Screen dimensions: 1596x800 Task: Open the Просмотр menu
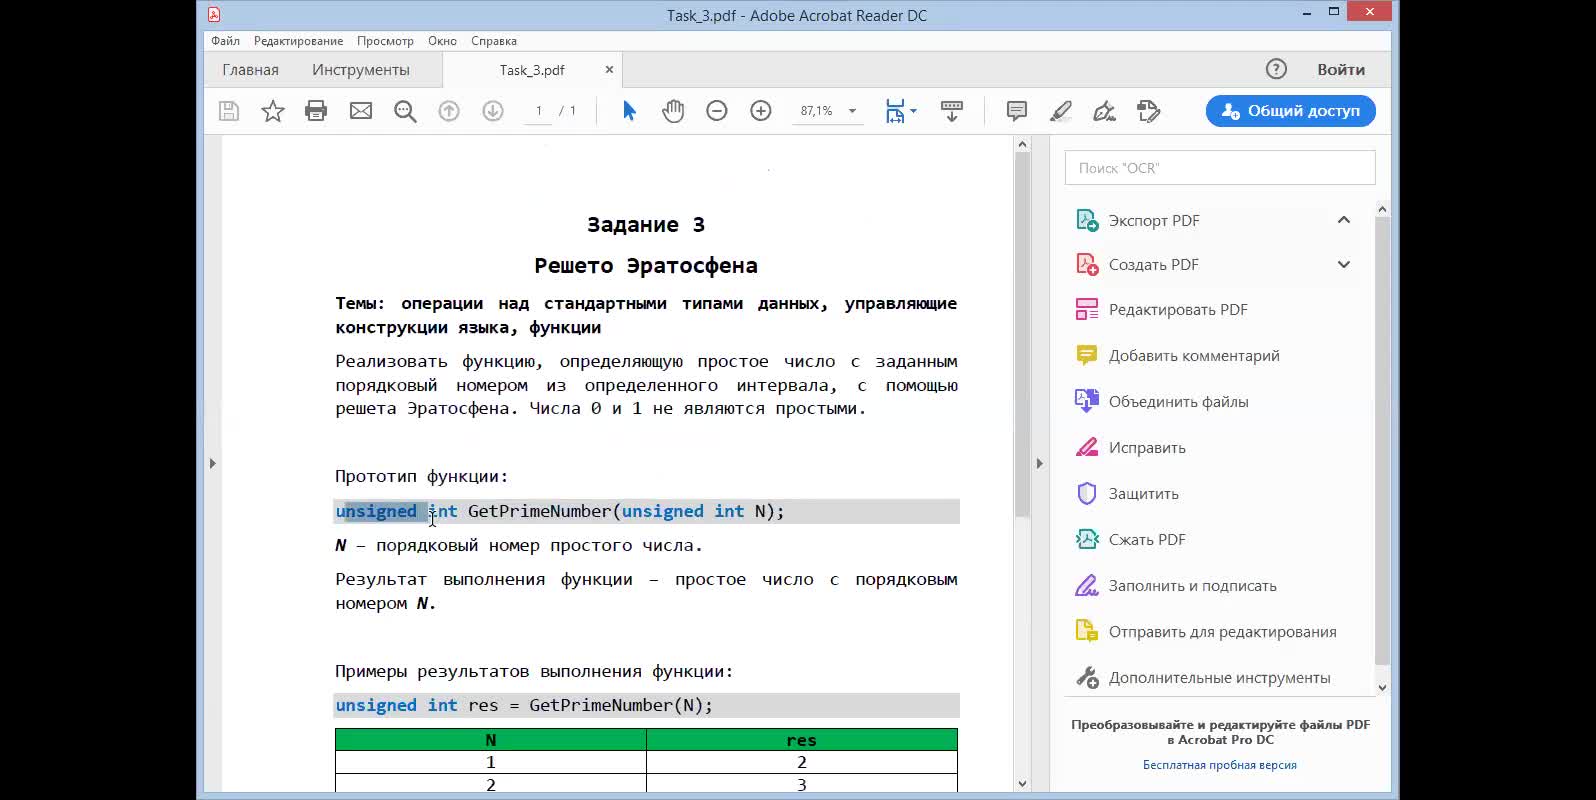click(x=385, y=41)
